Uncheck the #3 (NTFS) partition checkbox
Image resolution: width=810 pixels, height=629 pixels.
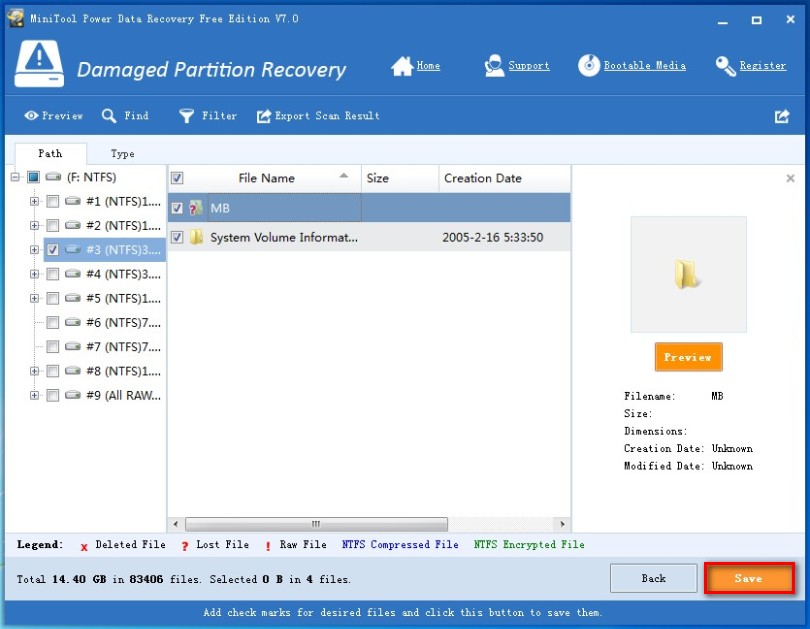tap(52, 250)
